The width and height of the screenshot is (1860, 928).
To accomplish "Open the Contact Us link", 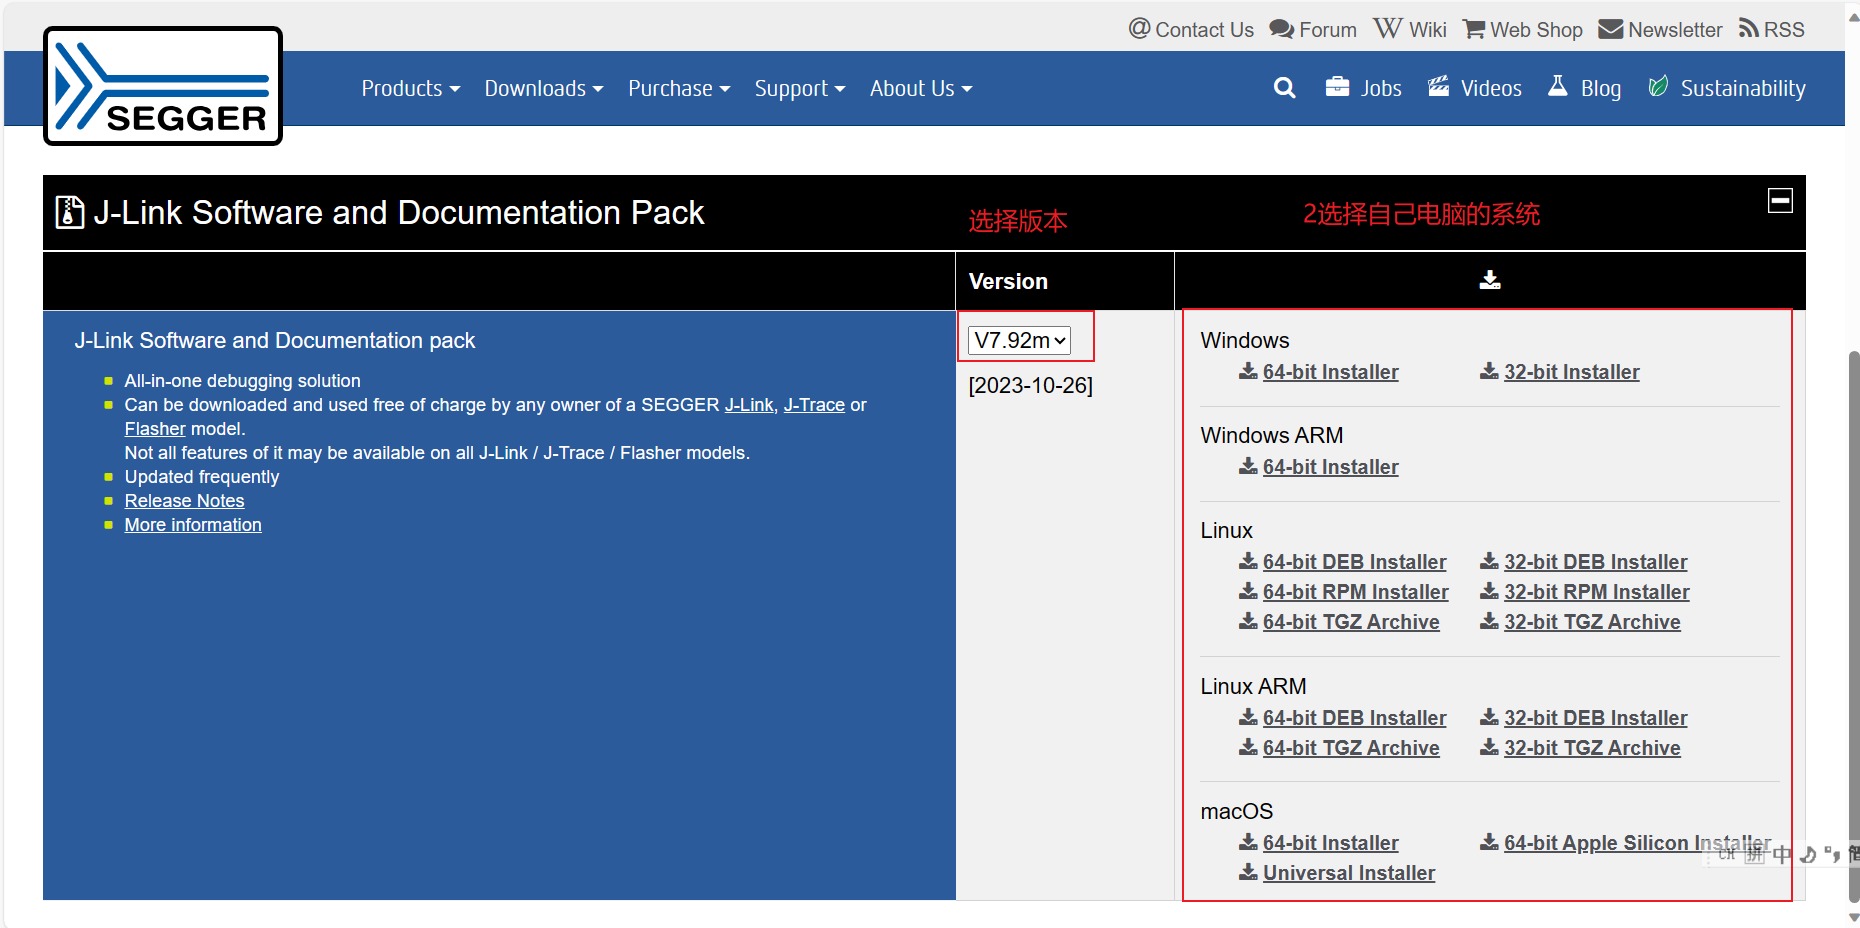I will 1191,29.
